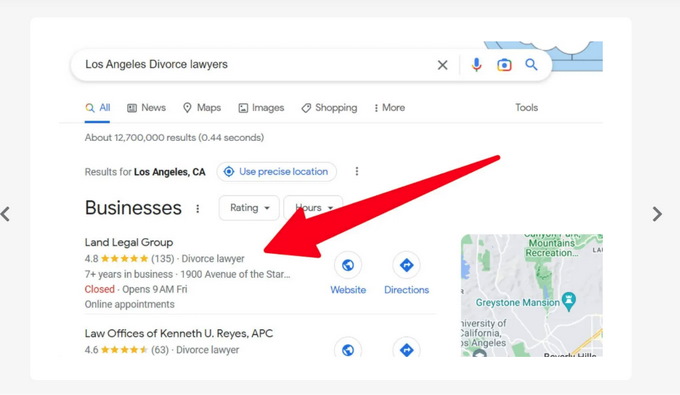Screen dimensions: 680x395
Task: Click the Los Angeles, CA location text
Action: click(170, 172)
